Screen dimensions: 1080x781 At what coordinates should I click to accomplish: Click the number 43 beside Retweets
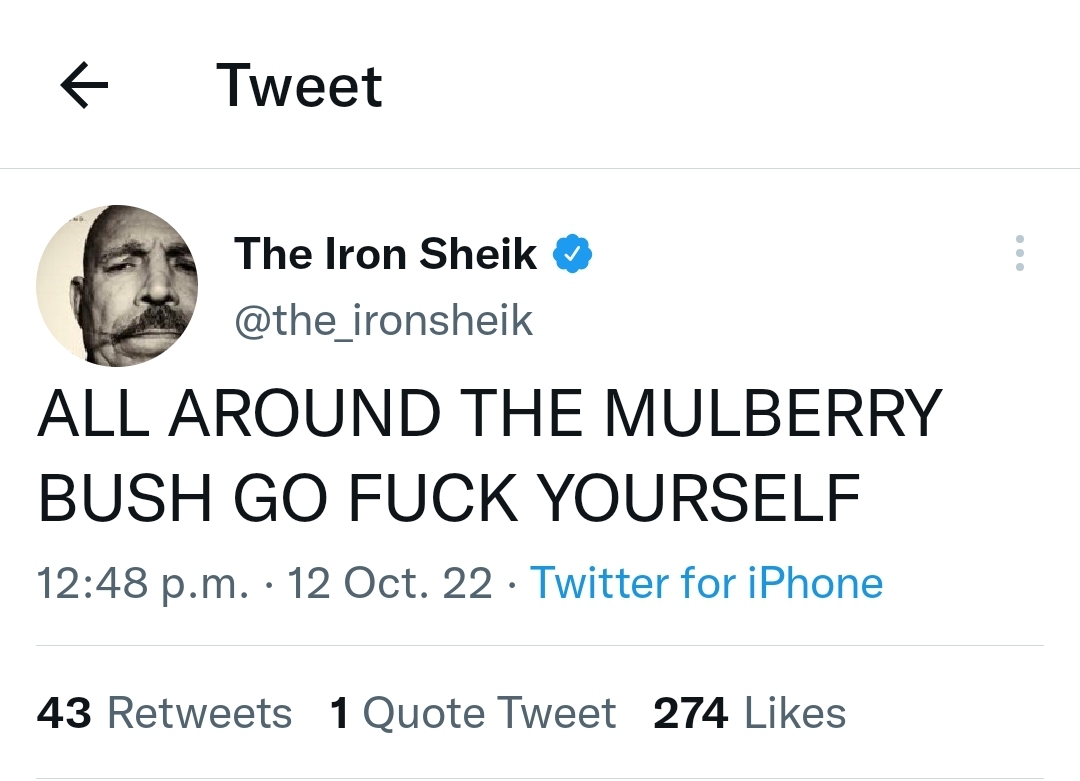click(x=64, y=713)
